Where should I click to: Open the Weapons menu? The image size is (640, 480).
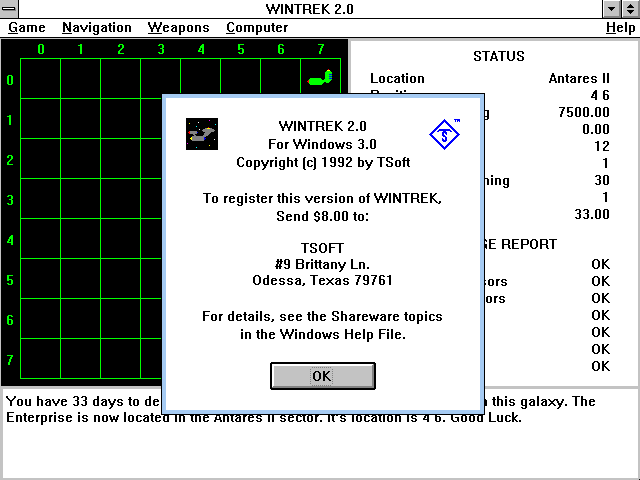coord(178,28)
